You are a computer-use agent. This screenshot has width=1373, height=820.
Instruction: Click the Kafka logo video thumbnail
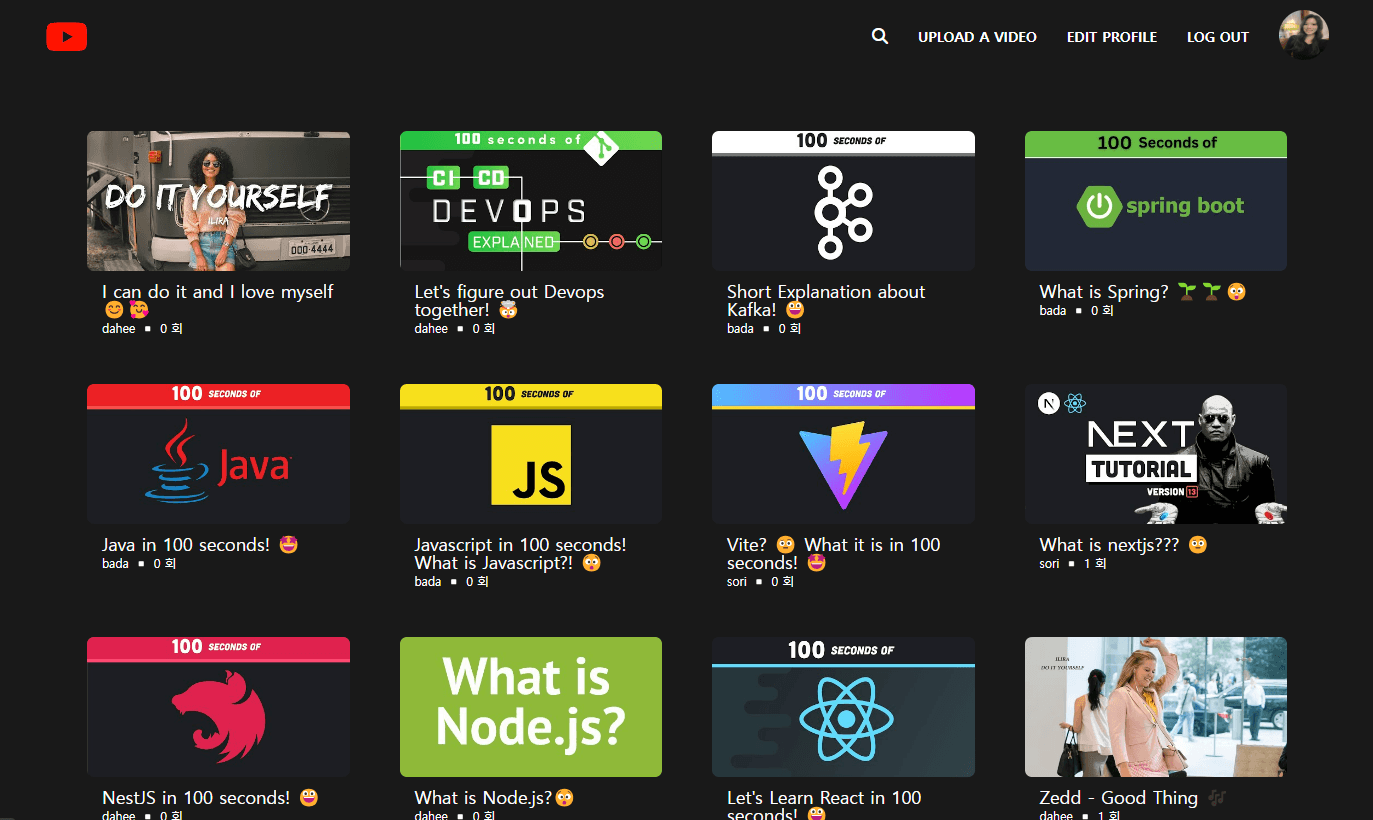point(843,201)
